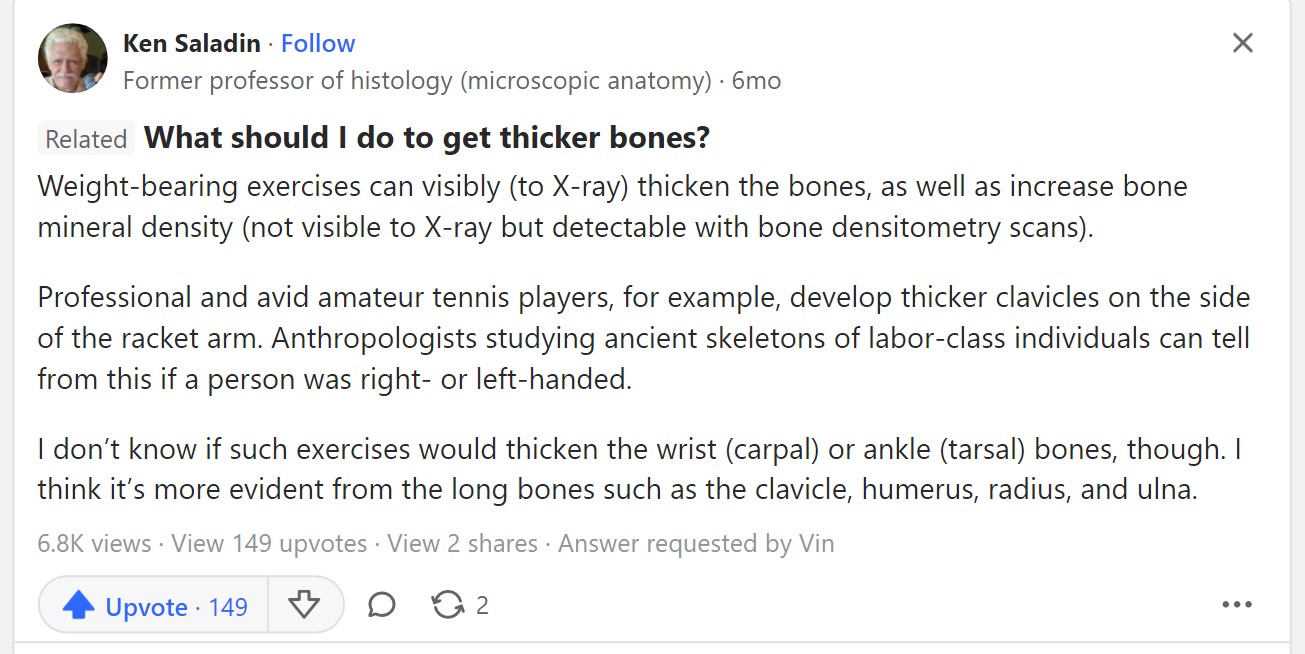Click the Related label
This screenshot has height=654, width=1305.
point(86,139)
